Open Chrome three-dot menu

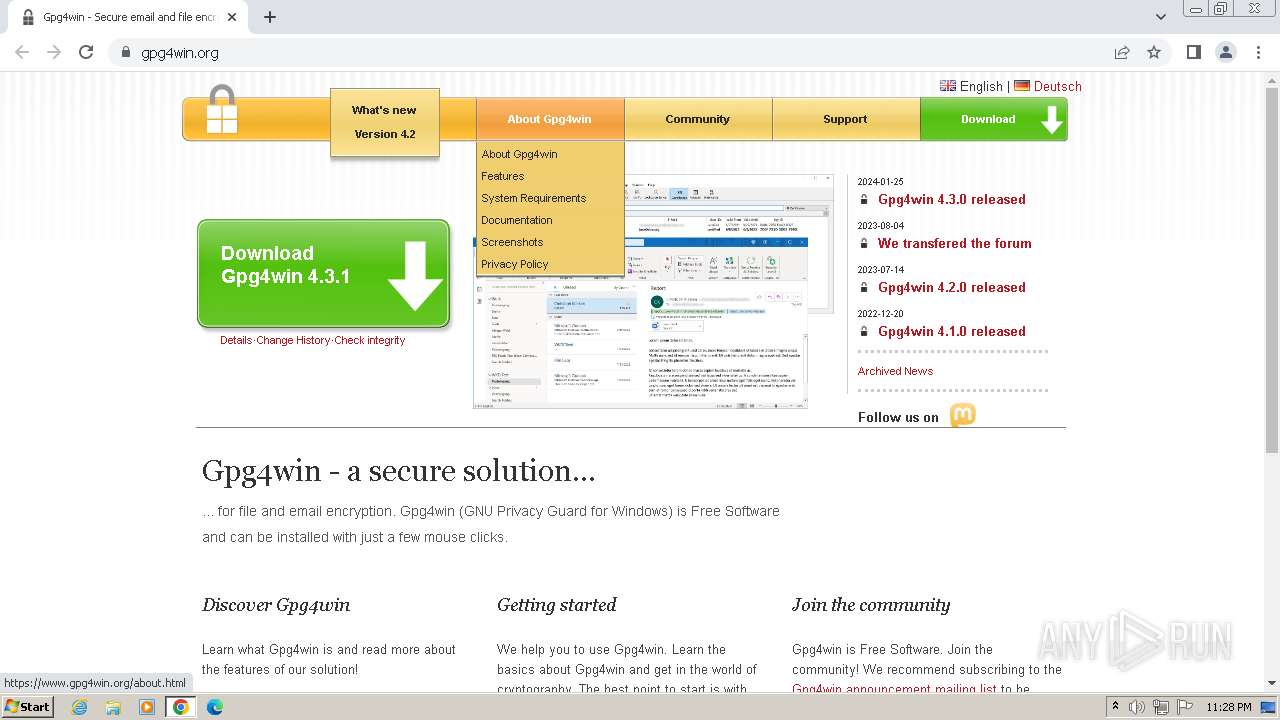[x=1258, y=52]
